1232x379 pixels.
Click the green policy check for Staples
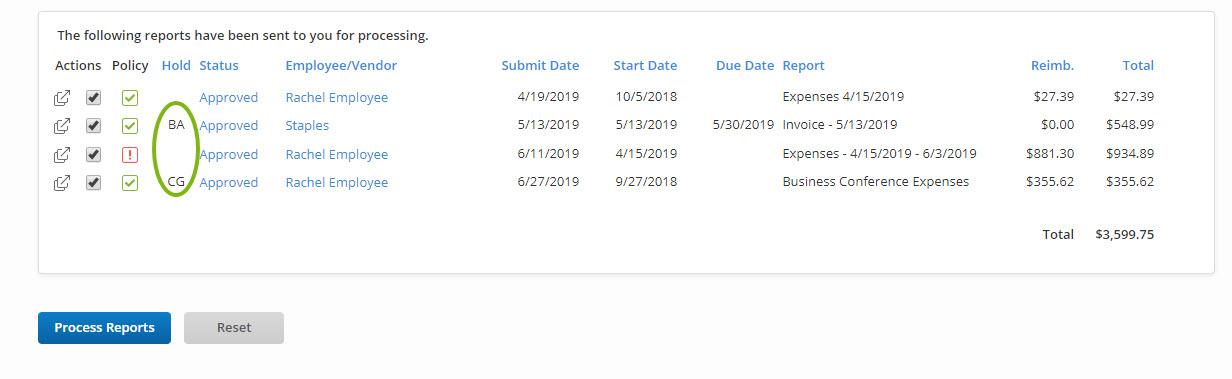pyautogui.click(x=130, y=126)
